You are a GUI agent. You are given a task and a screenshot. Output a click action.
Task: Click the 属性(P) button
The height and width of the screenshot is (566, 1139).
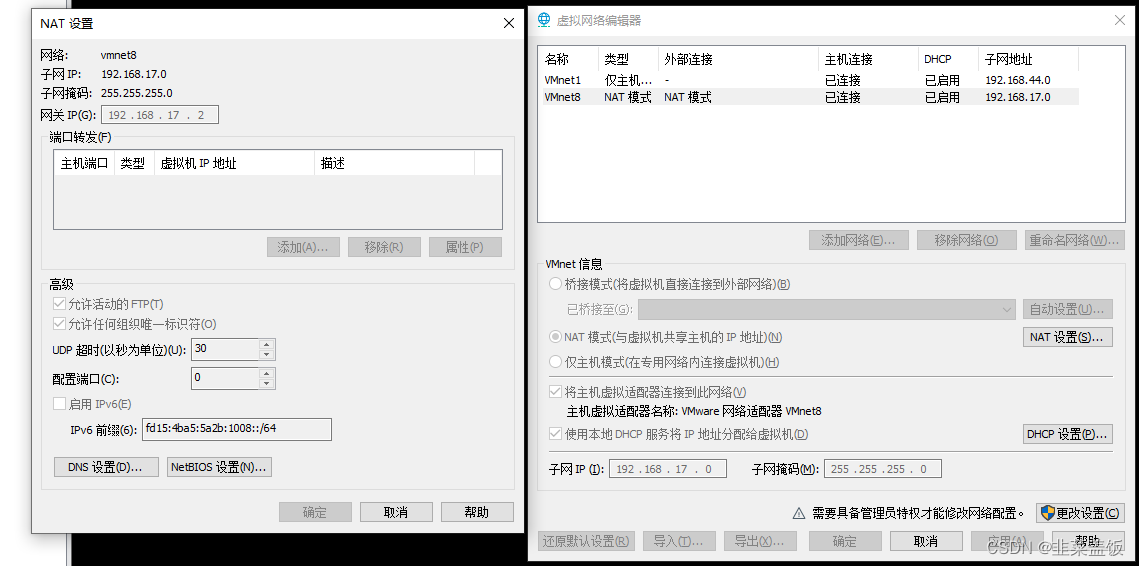465,247
